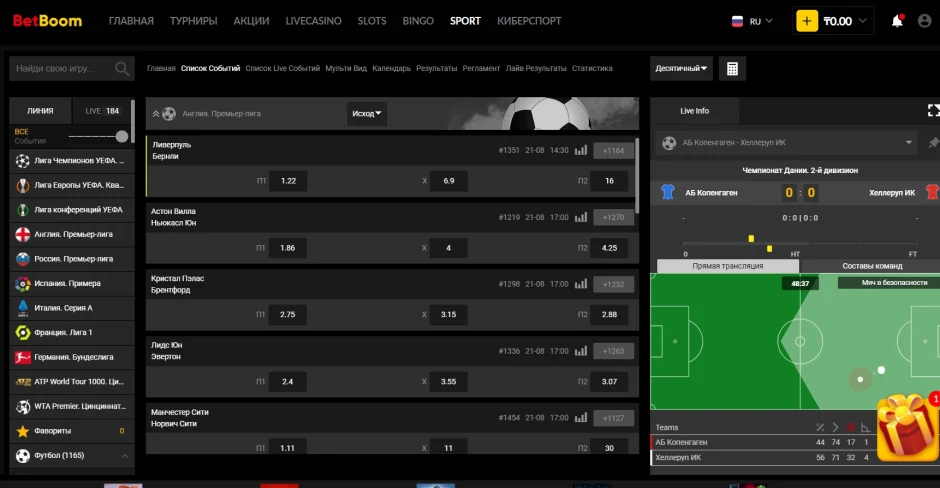
Task: Open WTA Premier Цинциннати in sidebar
Action: [x=72, y=406]
